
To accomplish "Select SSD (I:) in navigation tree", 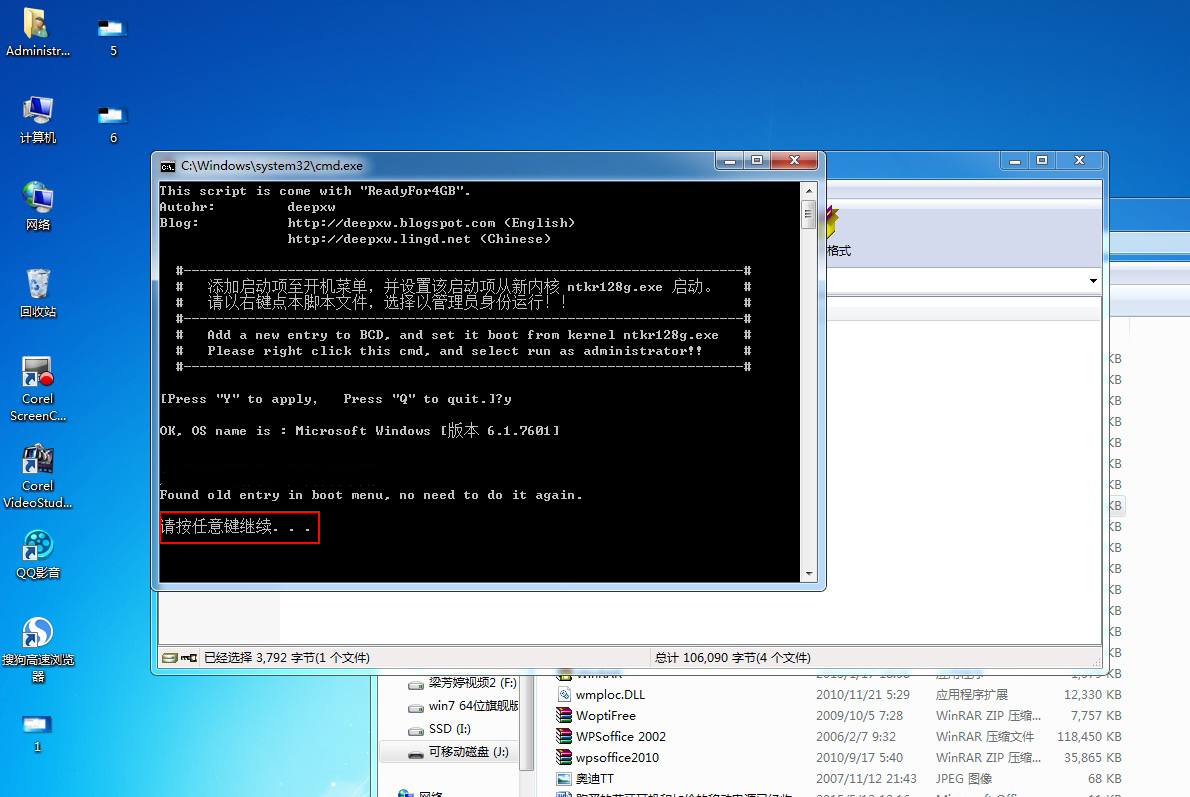I will click(x=449, y=729).
